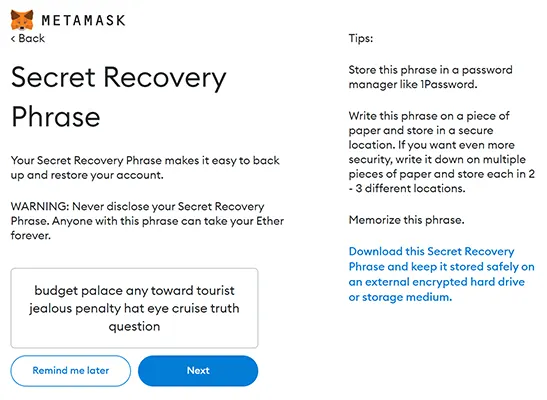This screenshot has height=400, width=547.
Task: Click the MetaMask fox logo
Action: click(x=22, y=20)
